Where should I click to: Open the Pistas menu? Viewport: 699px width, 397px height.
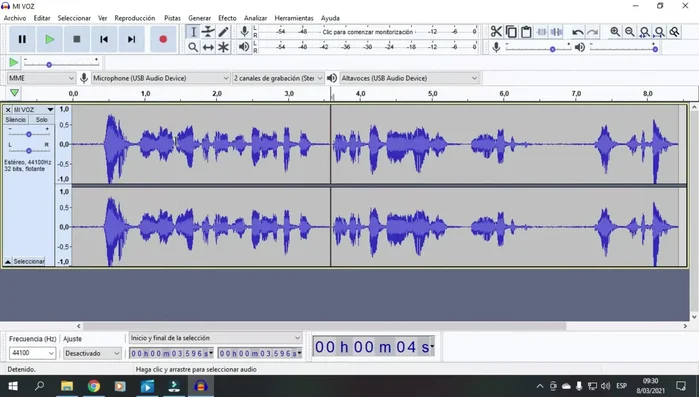click(172, 18)
